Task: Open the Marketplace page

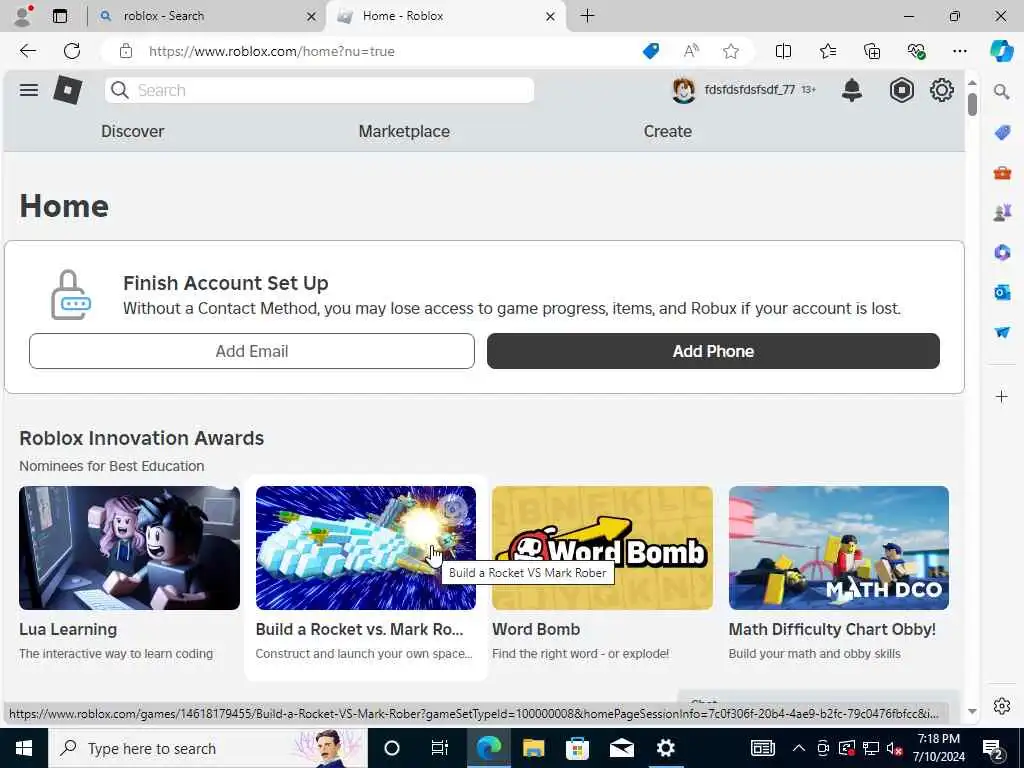Action: [404, 131]
